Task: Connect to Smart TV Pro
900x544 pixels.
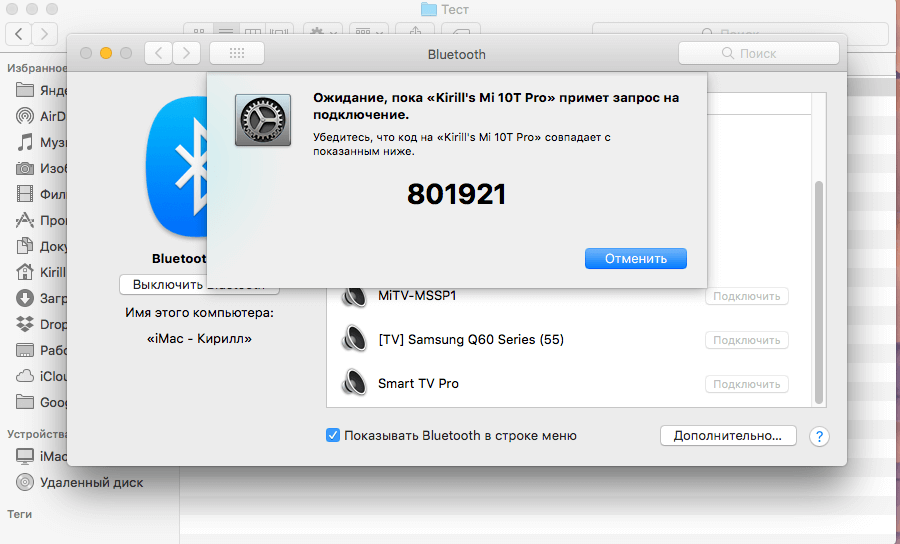Action: point(746,384)
